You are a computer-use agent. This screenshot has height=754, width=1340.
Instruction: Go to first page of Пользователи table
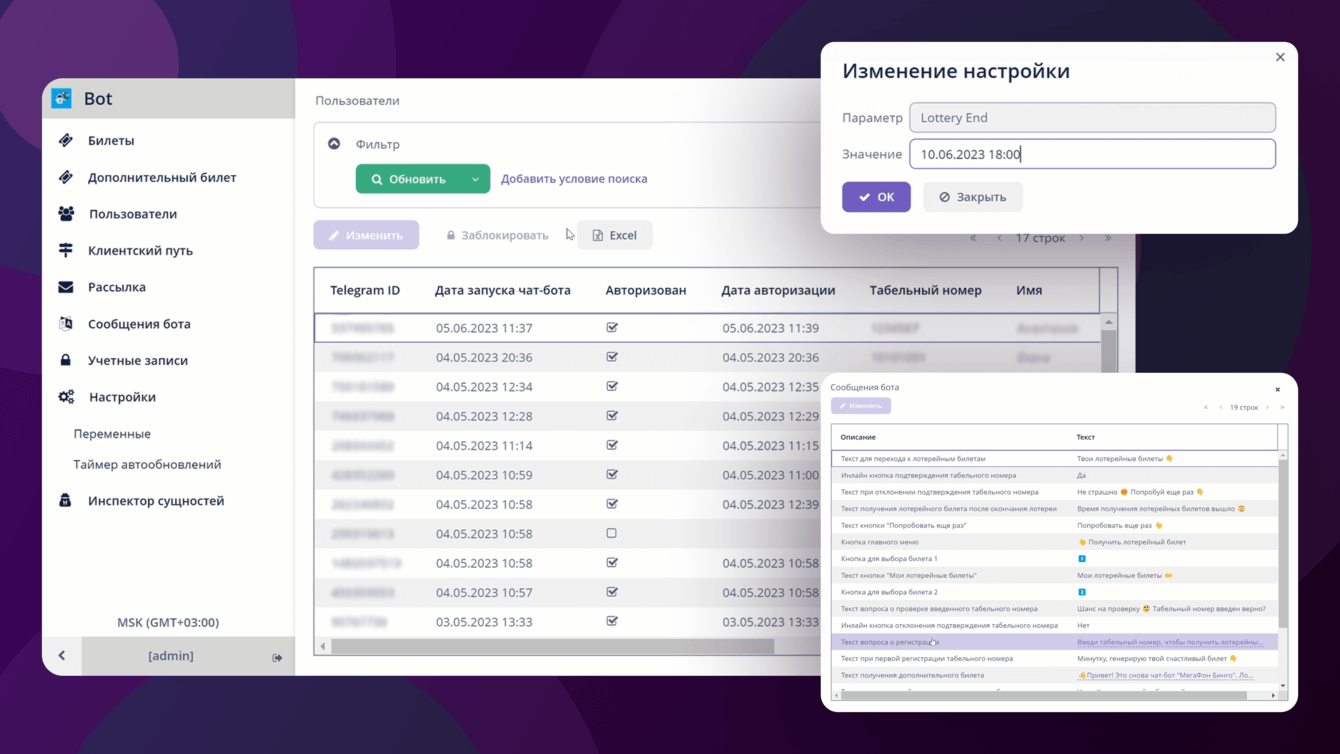973,238
